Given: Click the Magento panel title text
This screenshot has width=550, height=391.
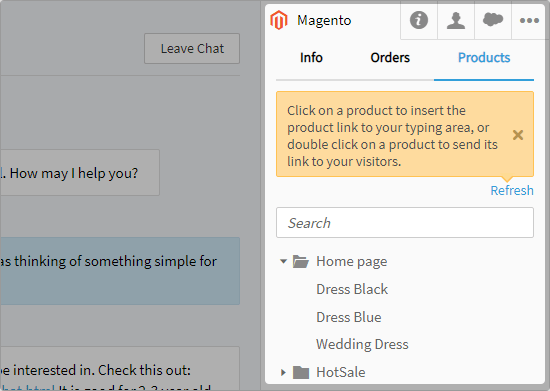Looking at the screenshot, I should click(324, 20).
